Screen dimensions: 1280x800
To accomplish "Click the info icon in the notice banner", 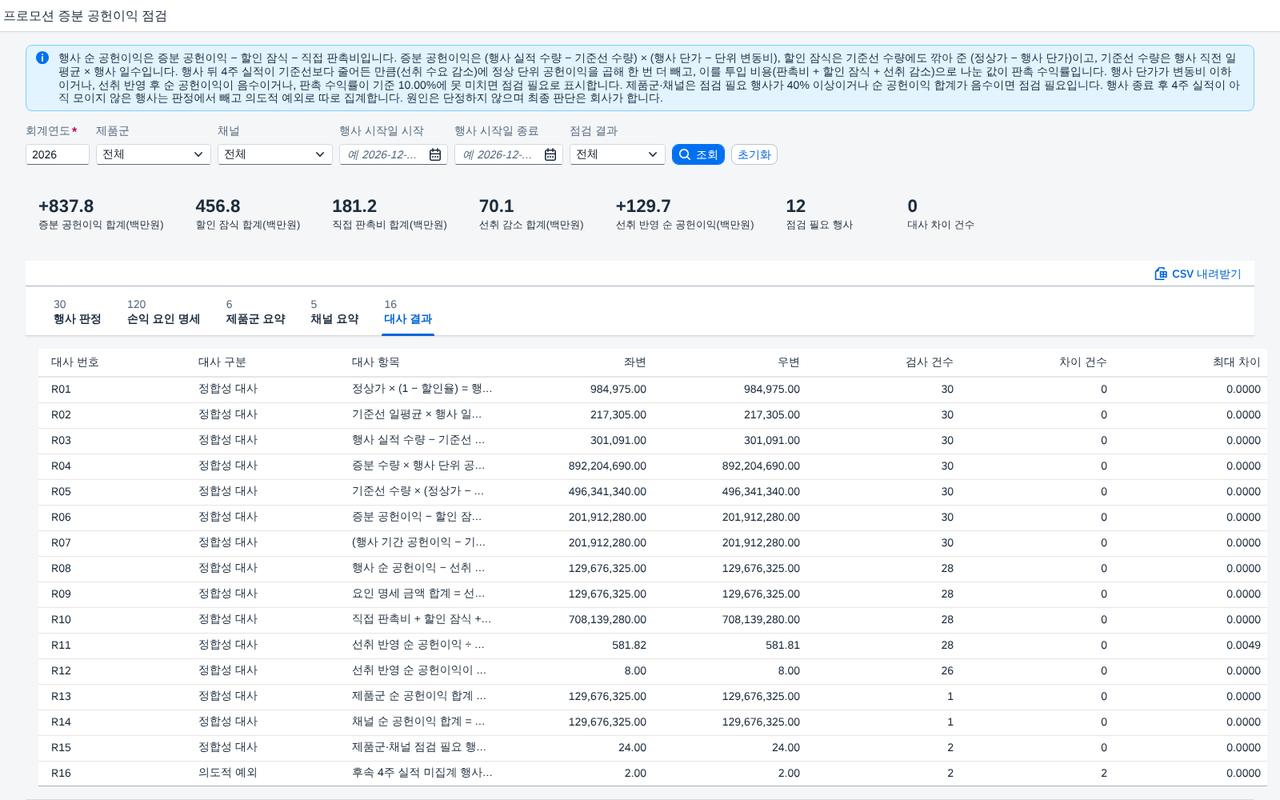I will pos(42,58).
